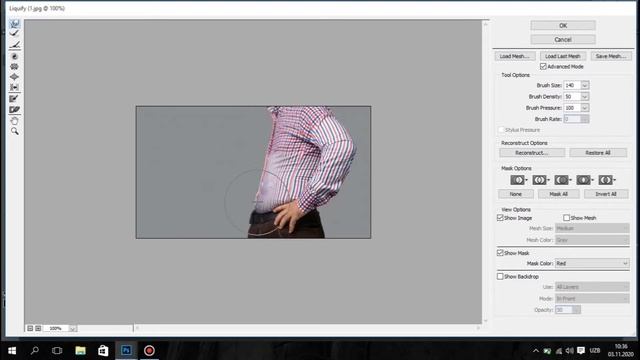Open the Brush Density dropdown arrow
Image resolution: width=640 pixels, height=360 pixels.
585,97
